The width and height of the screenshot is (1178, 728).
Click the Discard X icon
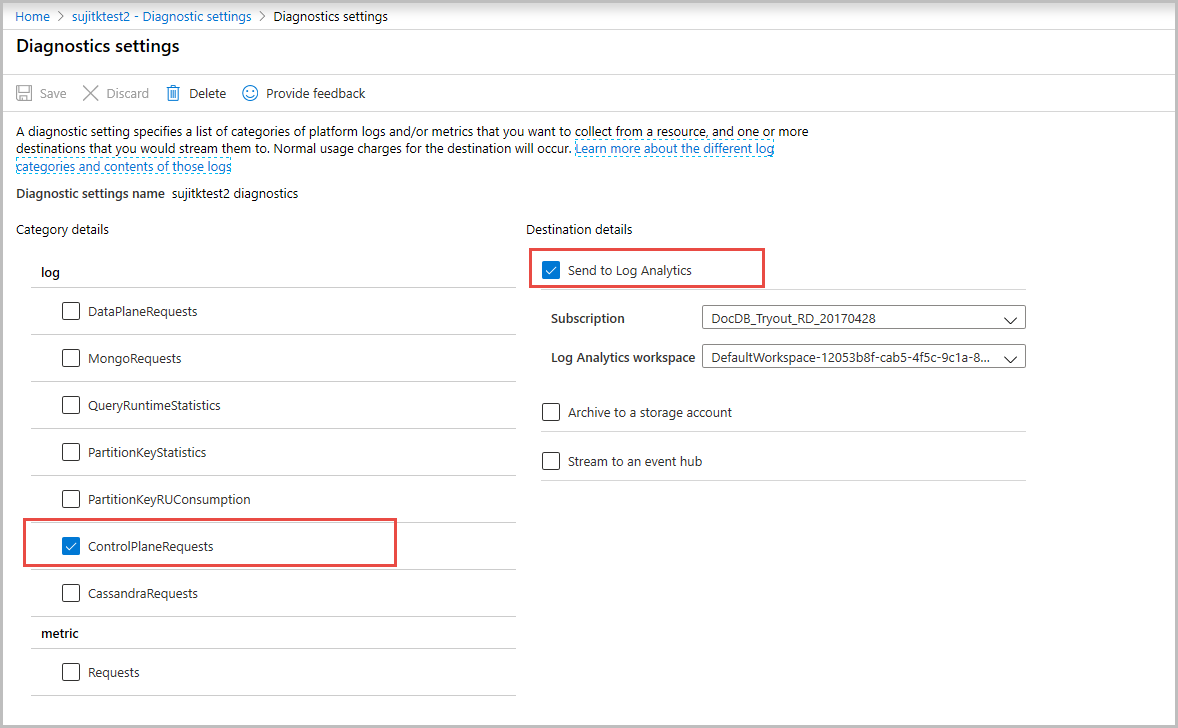[x=91, y=93]
